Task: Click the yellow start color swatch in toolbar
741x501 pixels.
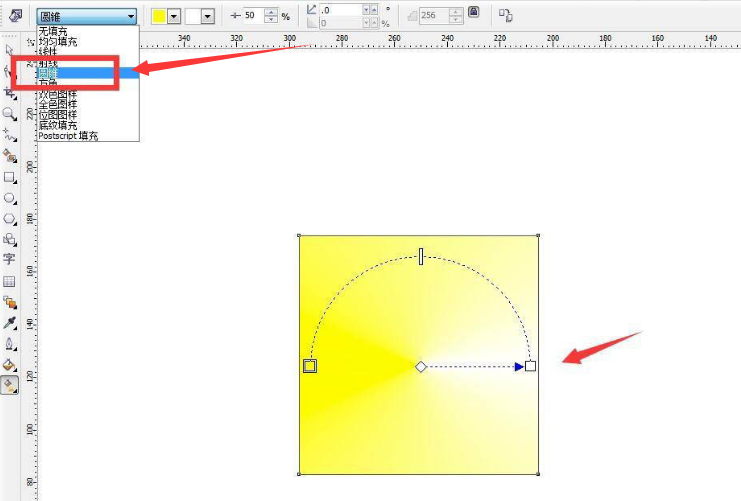Action: 159,17
